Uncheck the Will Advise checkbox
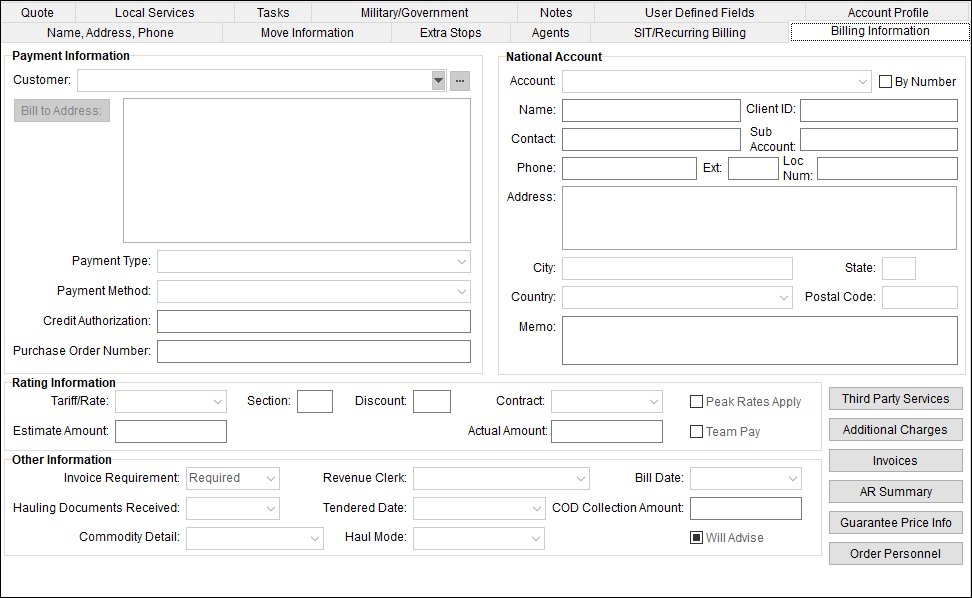 (696, 537)
